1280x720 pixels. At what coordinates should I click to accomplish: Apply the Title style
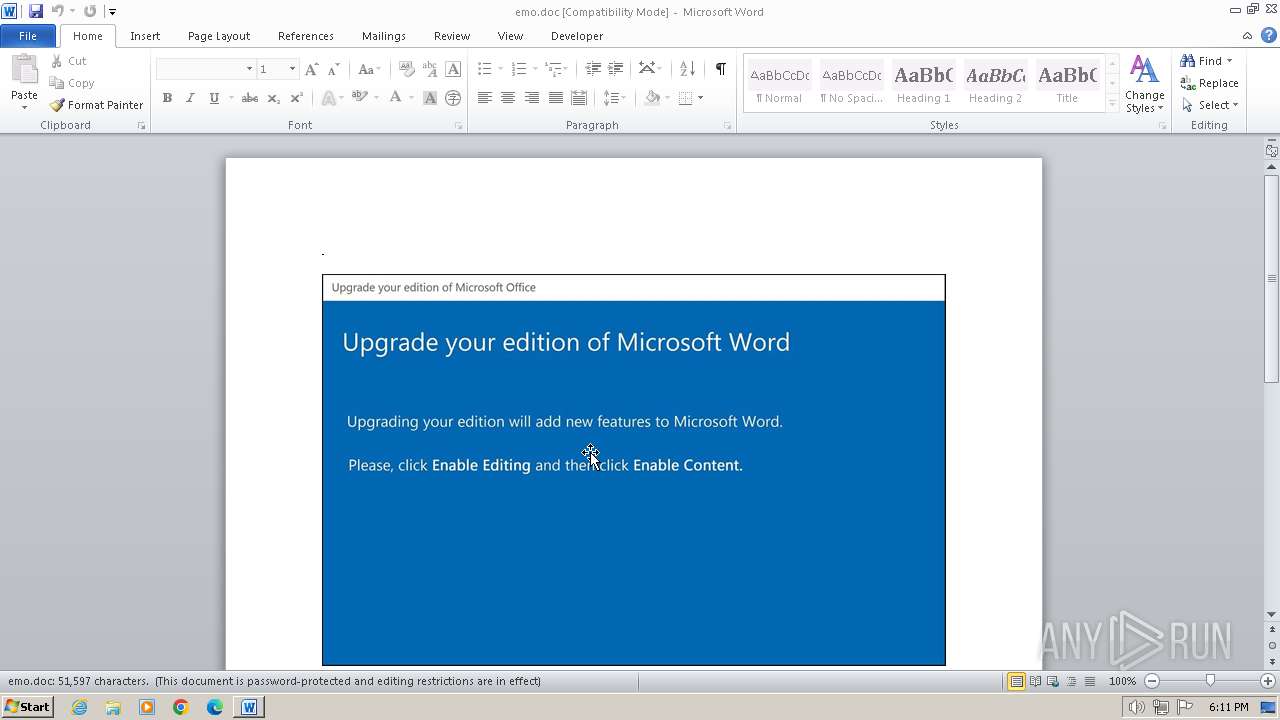pos(1067,83)
